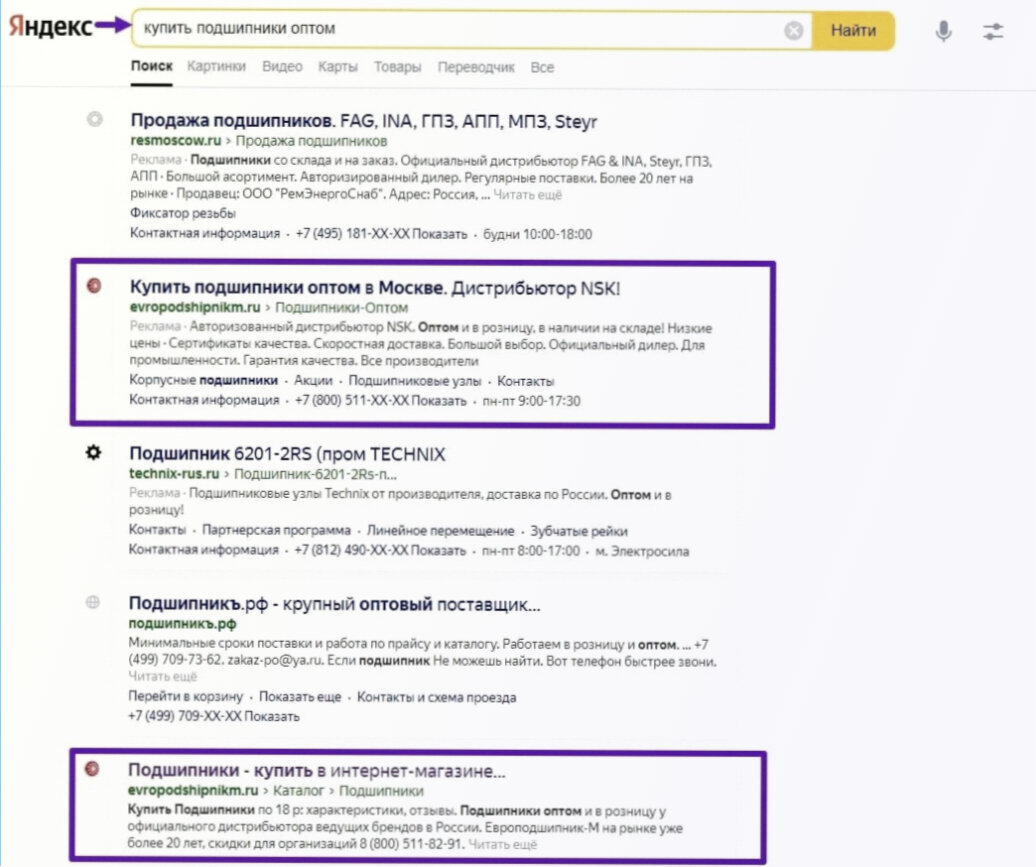Screen dimensions: 1036x867
Task: Open Подшипникъ.рф крупный оптовый поставщик result
Action: coord(334,604)
